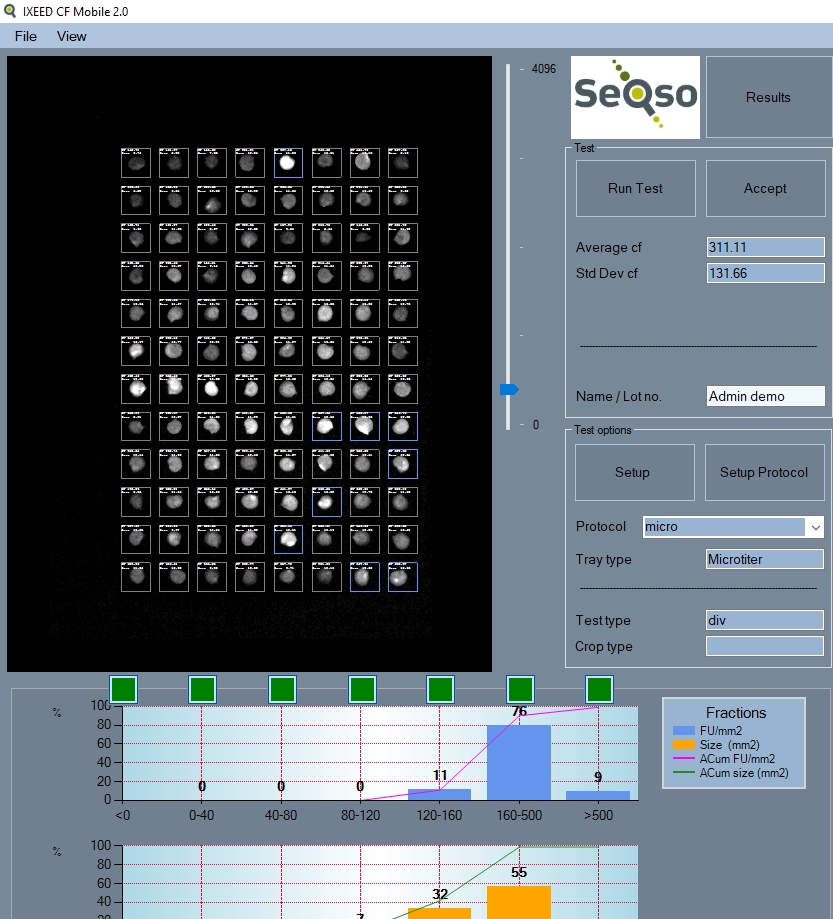Open the File menu
Image resolution: width=833 pixels, height=919 pixels.
coord(24,36)
